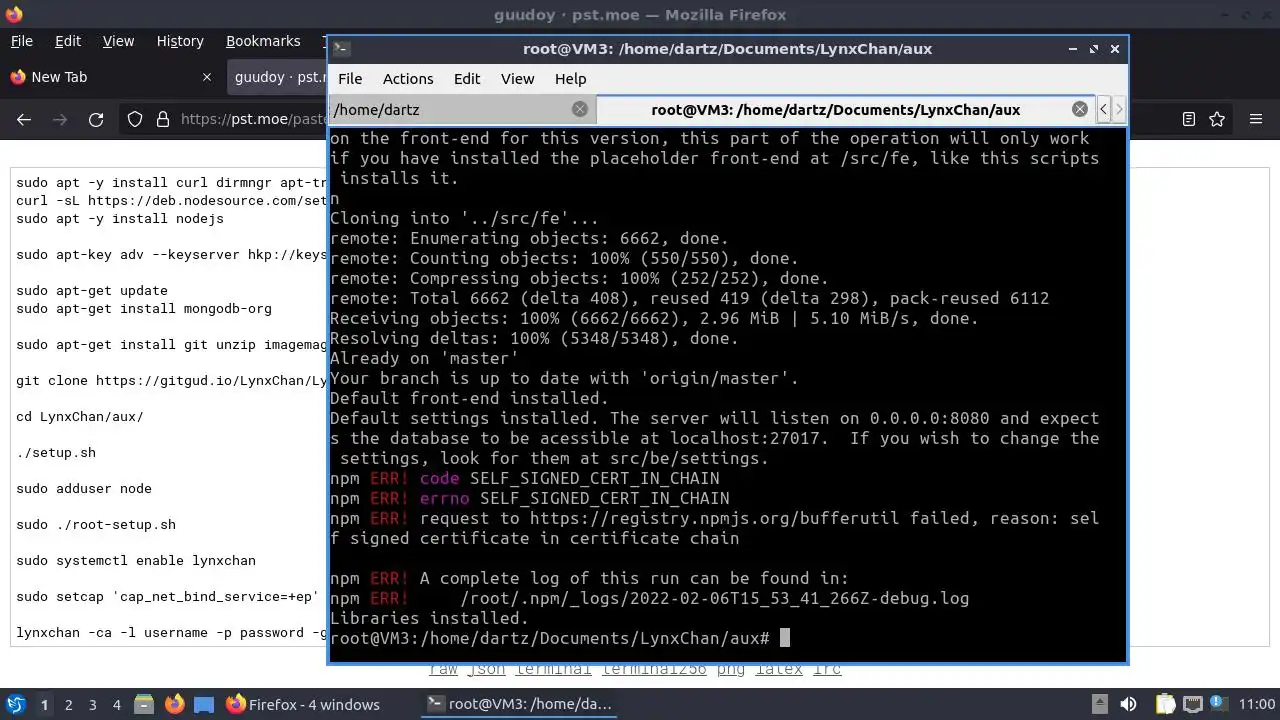The width and height of the screenshot is (1280, 720).
Task: Close the /home/dartz terminal tab
Action: point(580,109)
